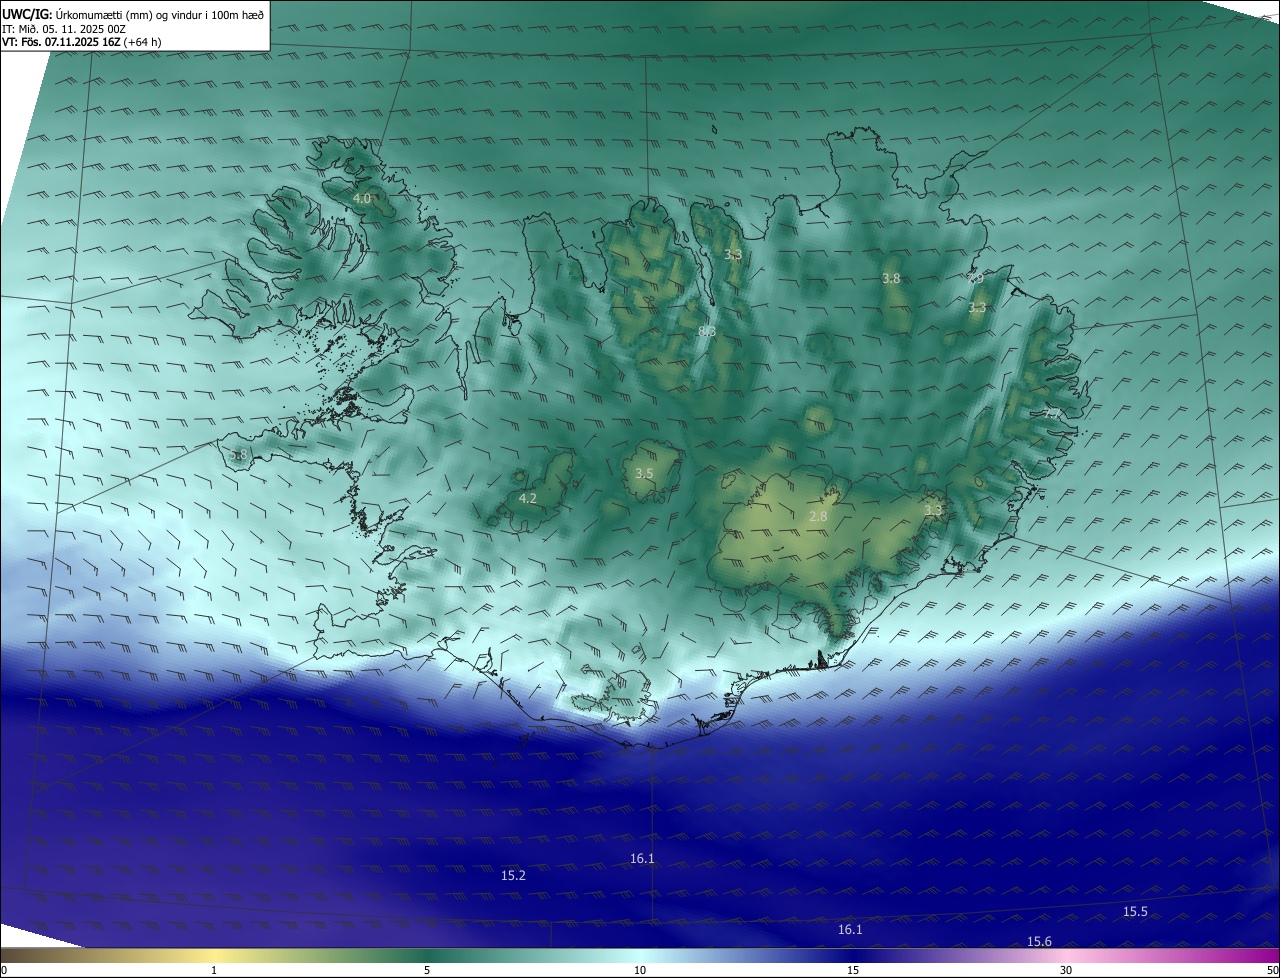1280x978 pixels.
Task: Select the 5.8 value on Snæfellsnes peninsula
Action: (x=238, y=455)
